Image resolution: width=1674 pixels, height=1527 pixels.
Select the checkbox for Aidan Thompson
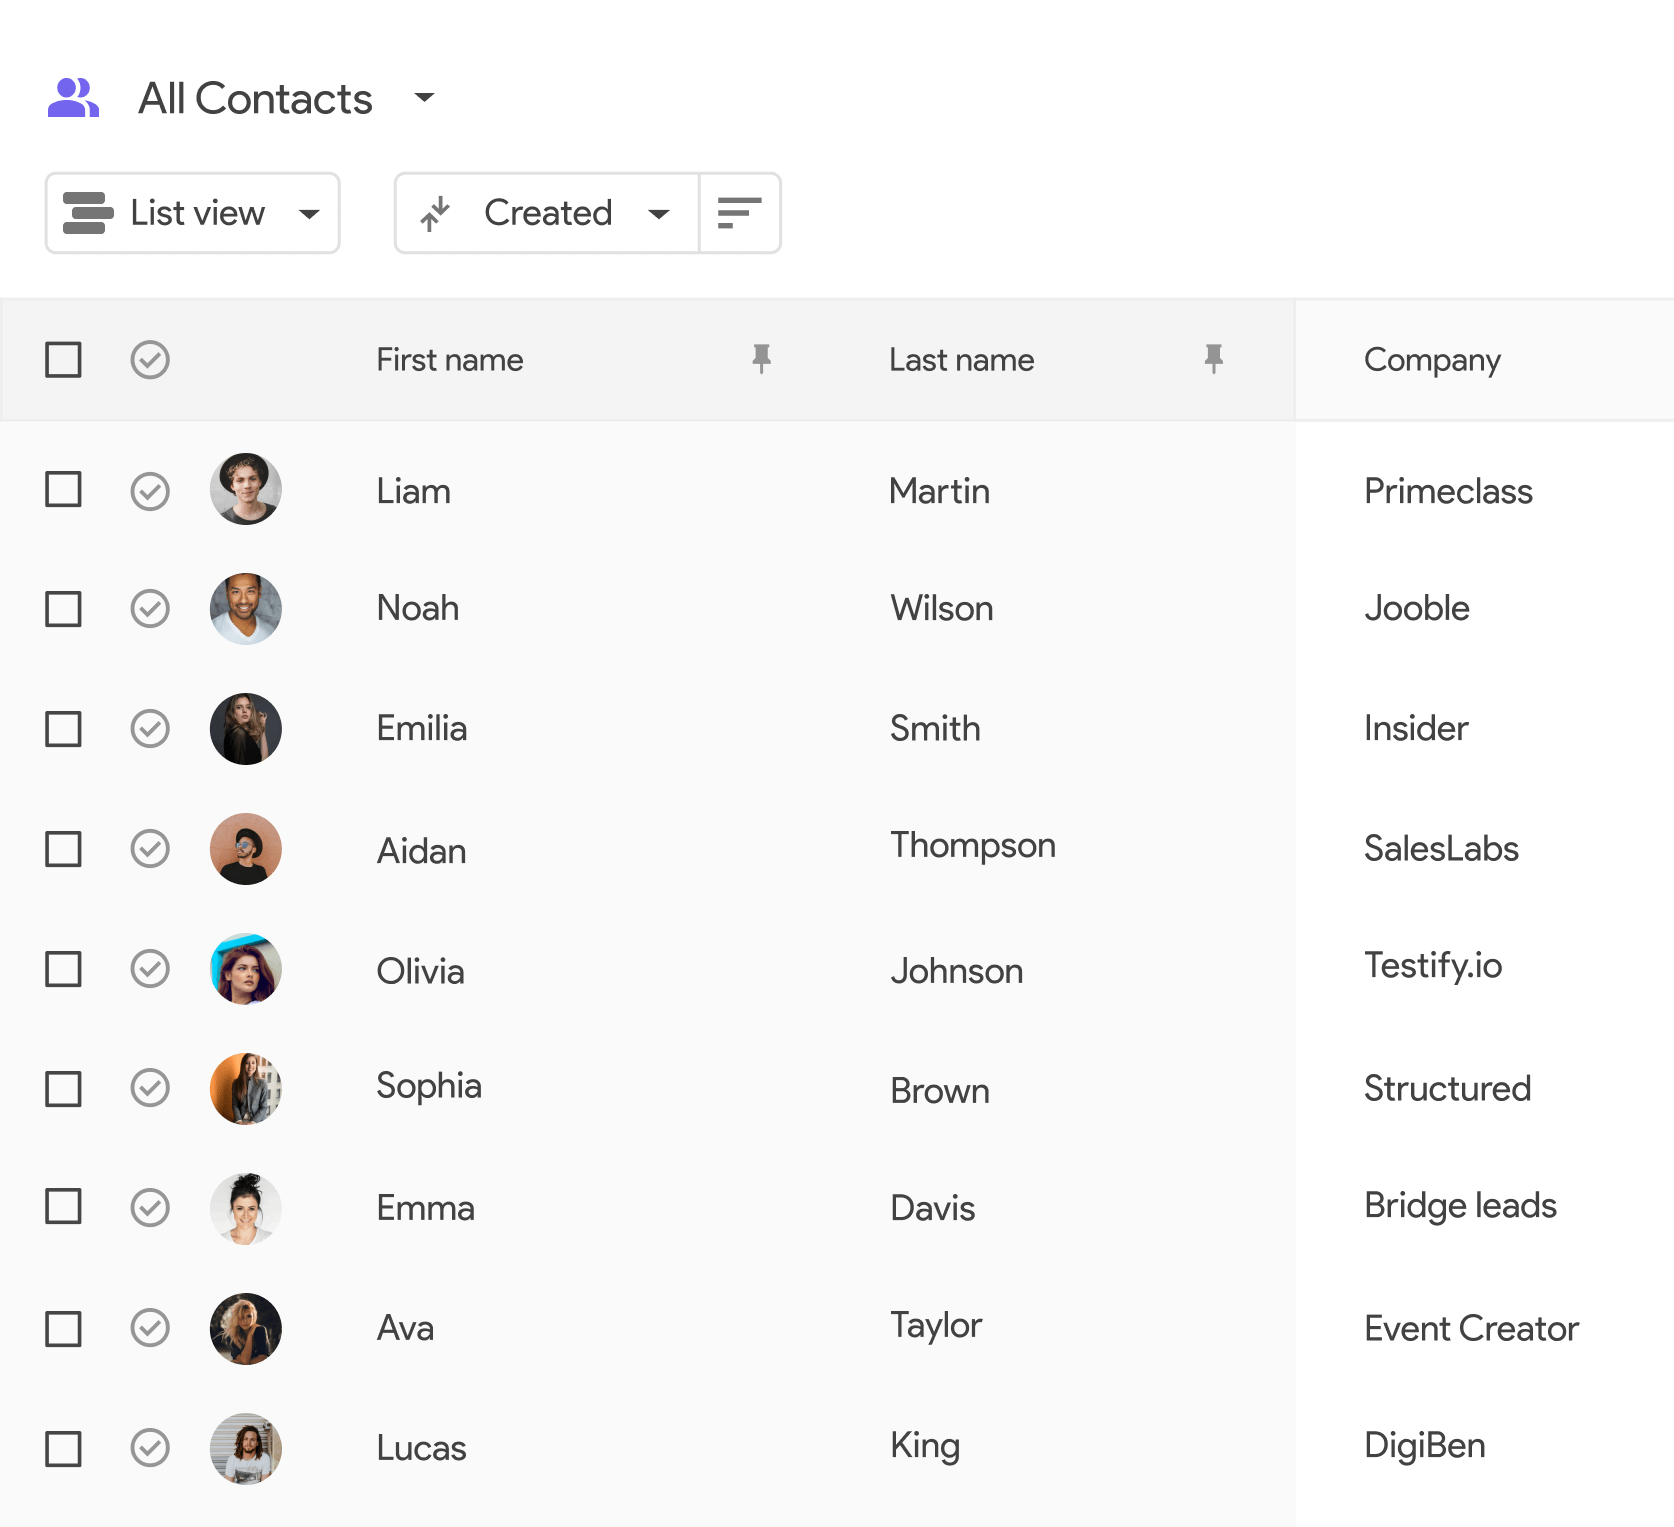point(63,849)
